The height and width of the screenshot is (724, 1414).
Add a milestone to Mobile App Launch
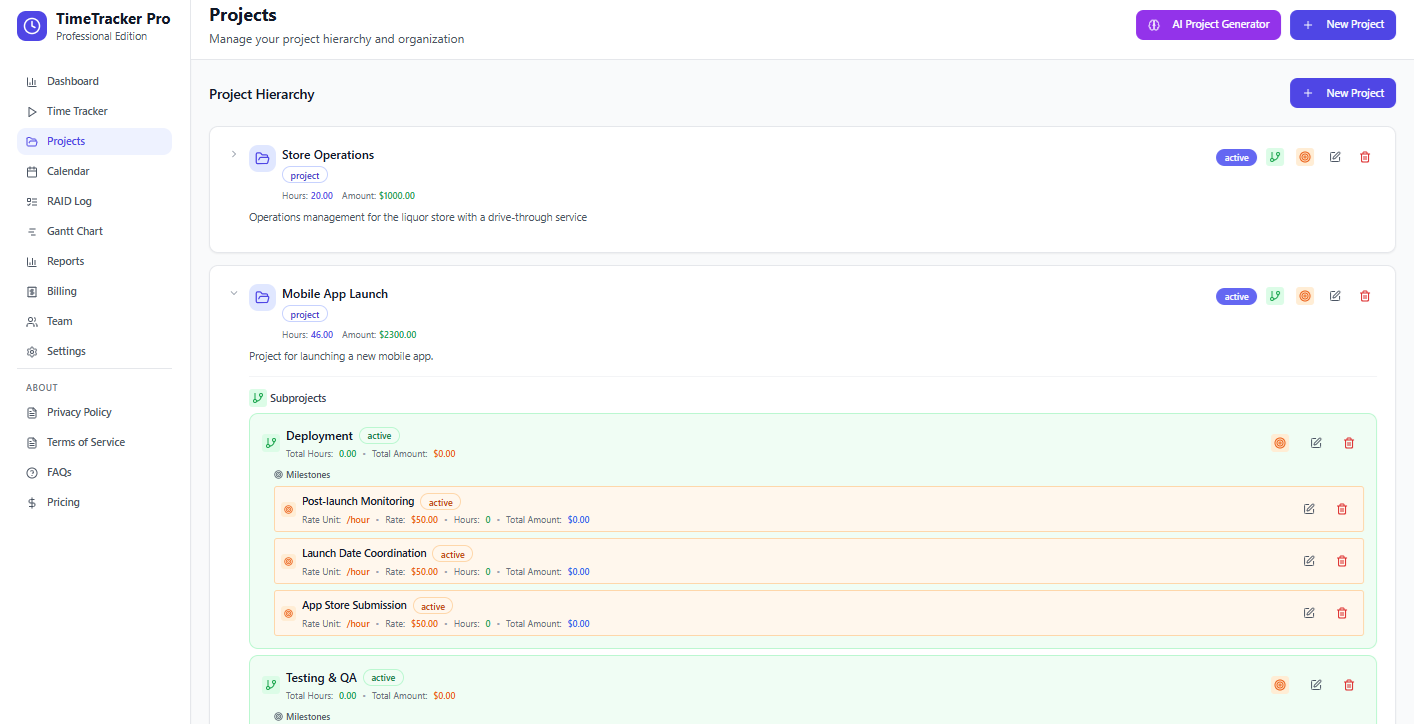tap(1305, 296)
